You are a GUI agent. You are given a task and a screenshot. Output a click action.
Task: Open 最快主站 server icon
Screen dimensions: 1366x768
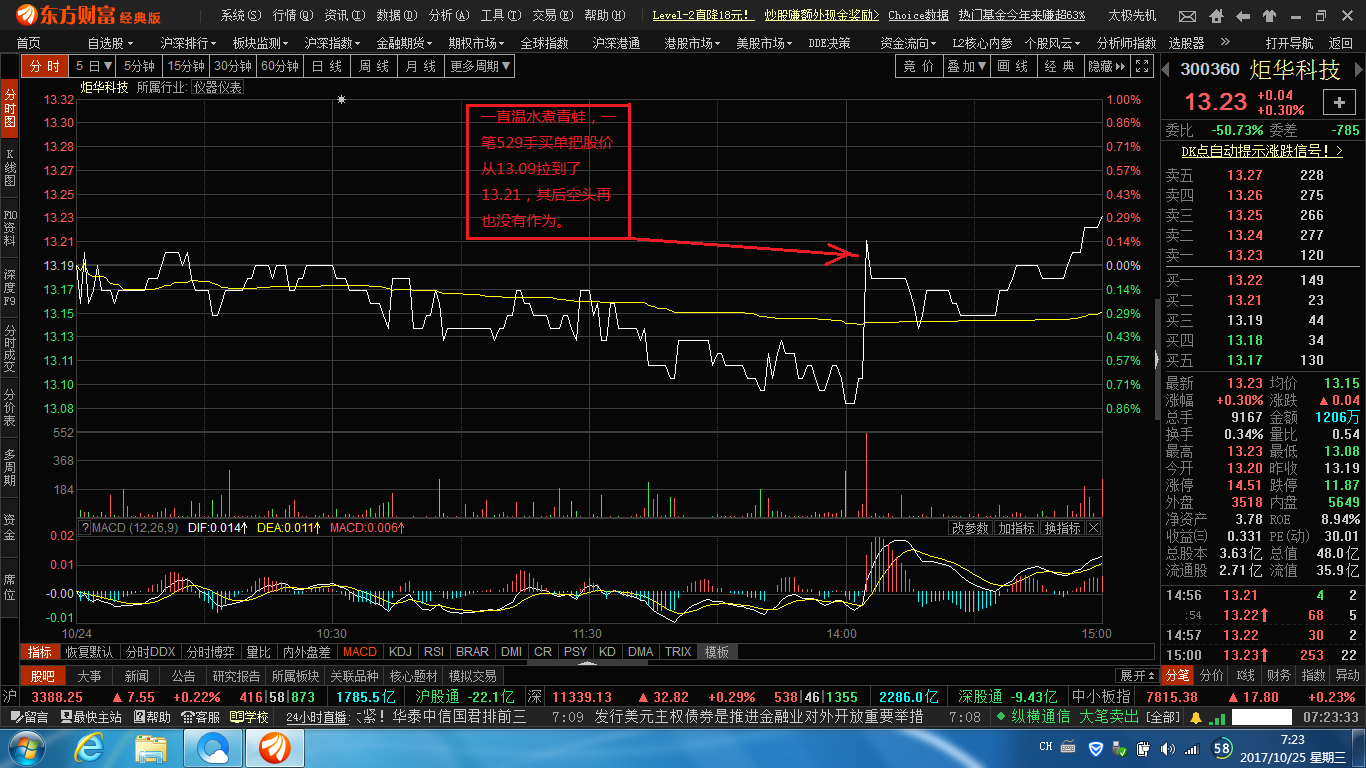coord(91,717)
